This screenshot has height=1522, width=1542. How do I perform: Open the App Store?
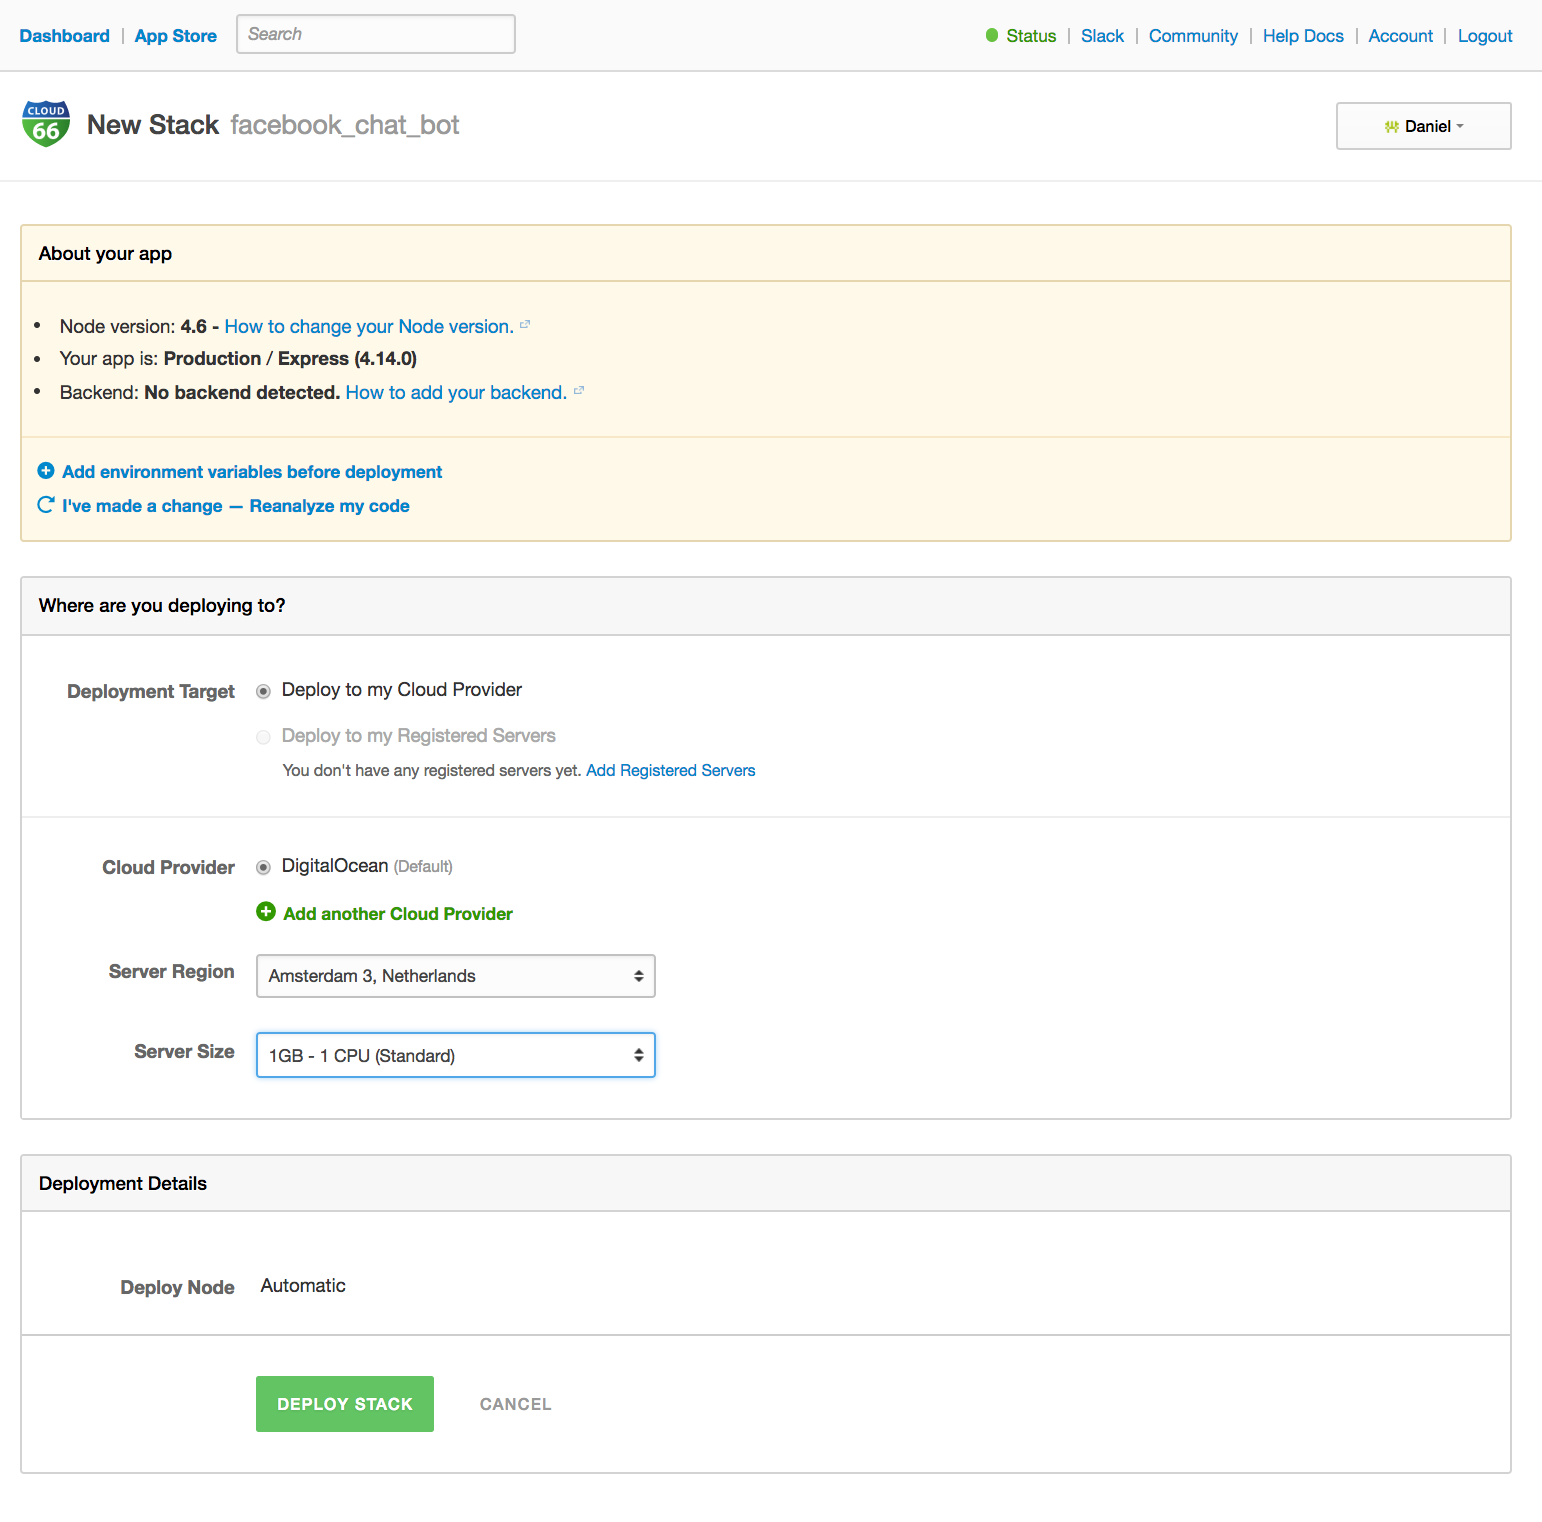[176, 36]
